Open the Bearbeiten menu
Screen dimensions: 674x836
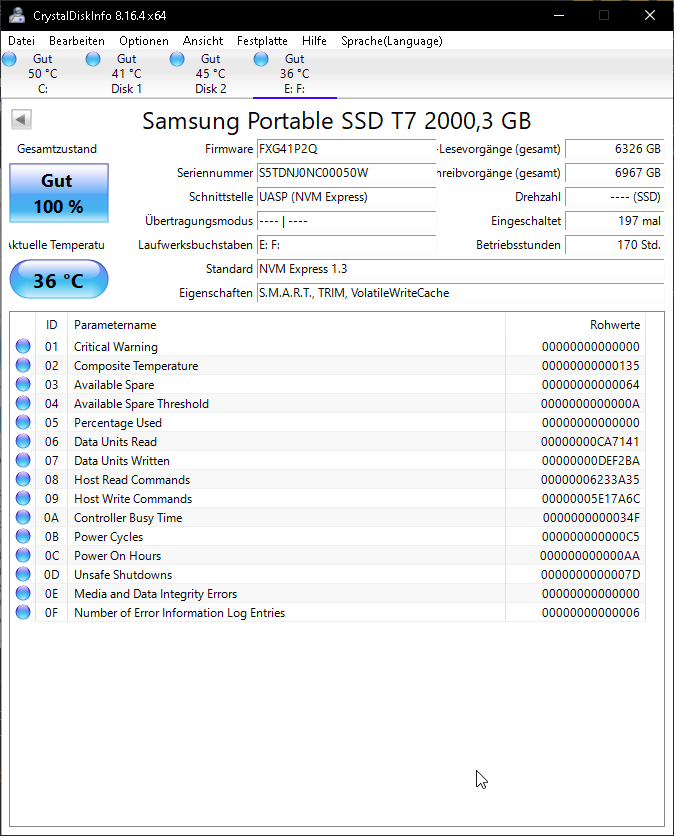pos(77,41)
